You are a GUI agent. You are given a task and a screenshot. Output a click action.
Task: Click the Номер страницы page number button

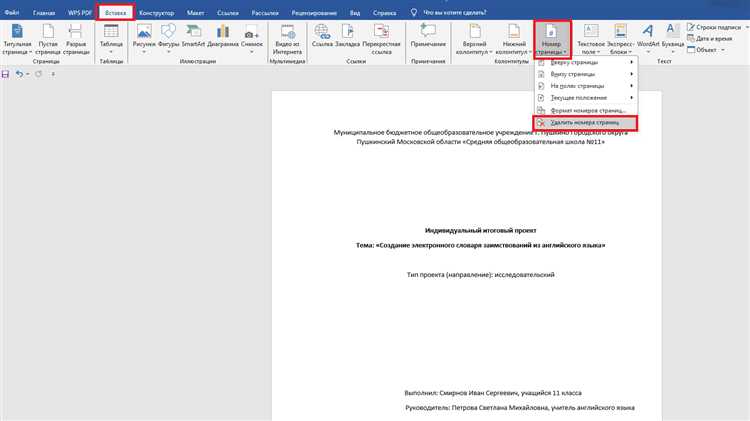coord(551,39)
